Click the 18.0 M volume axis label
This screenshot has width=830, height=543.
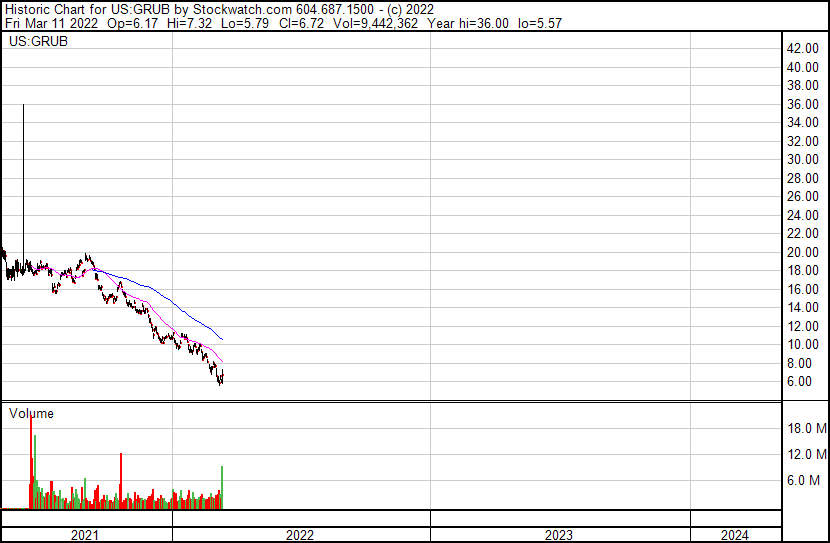coord(807,428)
